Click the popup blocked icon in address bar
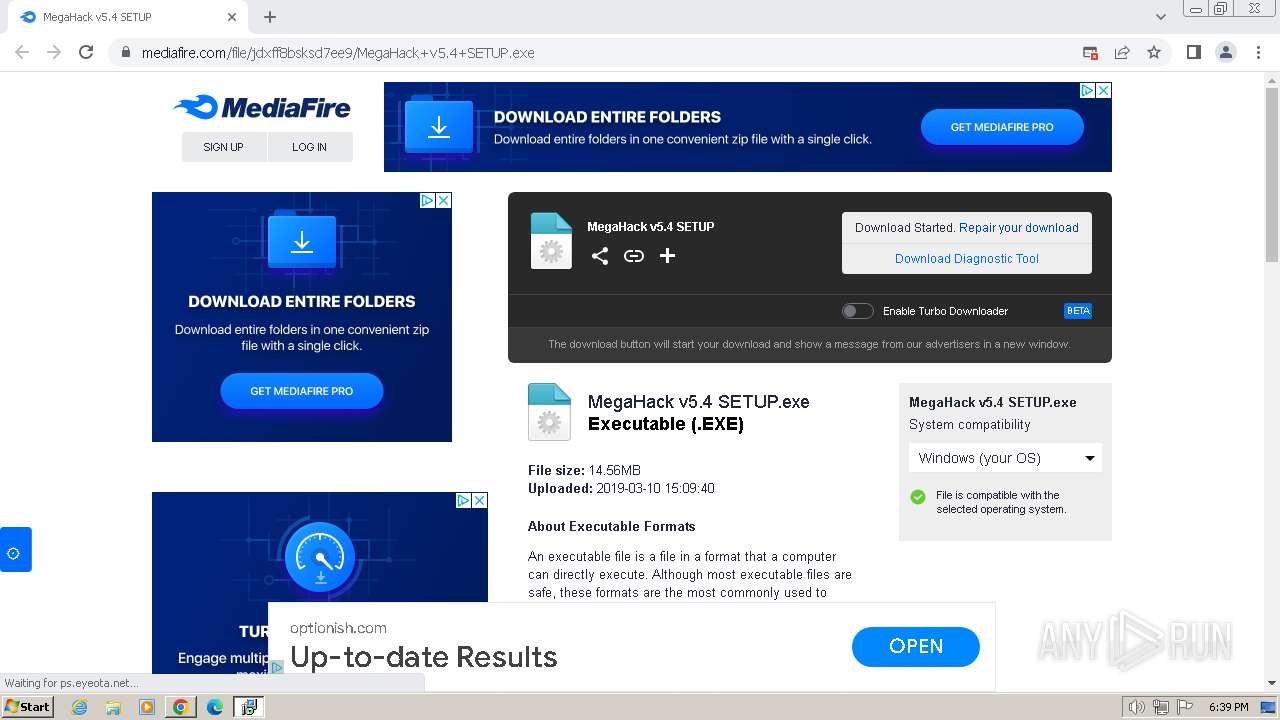The image size is (1280, 720). [x=1090, y=52]
